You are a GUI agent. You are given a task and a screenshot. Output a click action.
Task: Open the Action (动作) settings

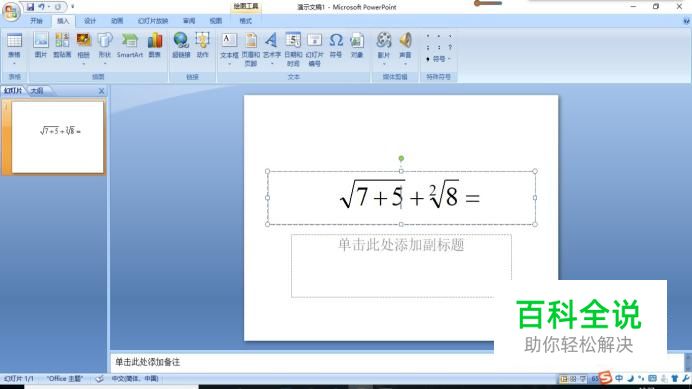(202, 45)
